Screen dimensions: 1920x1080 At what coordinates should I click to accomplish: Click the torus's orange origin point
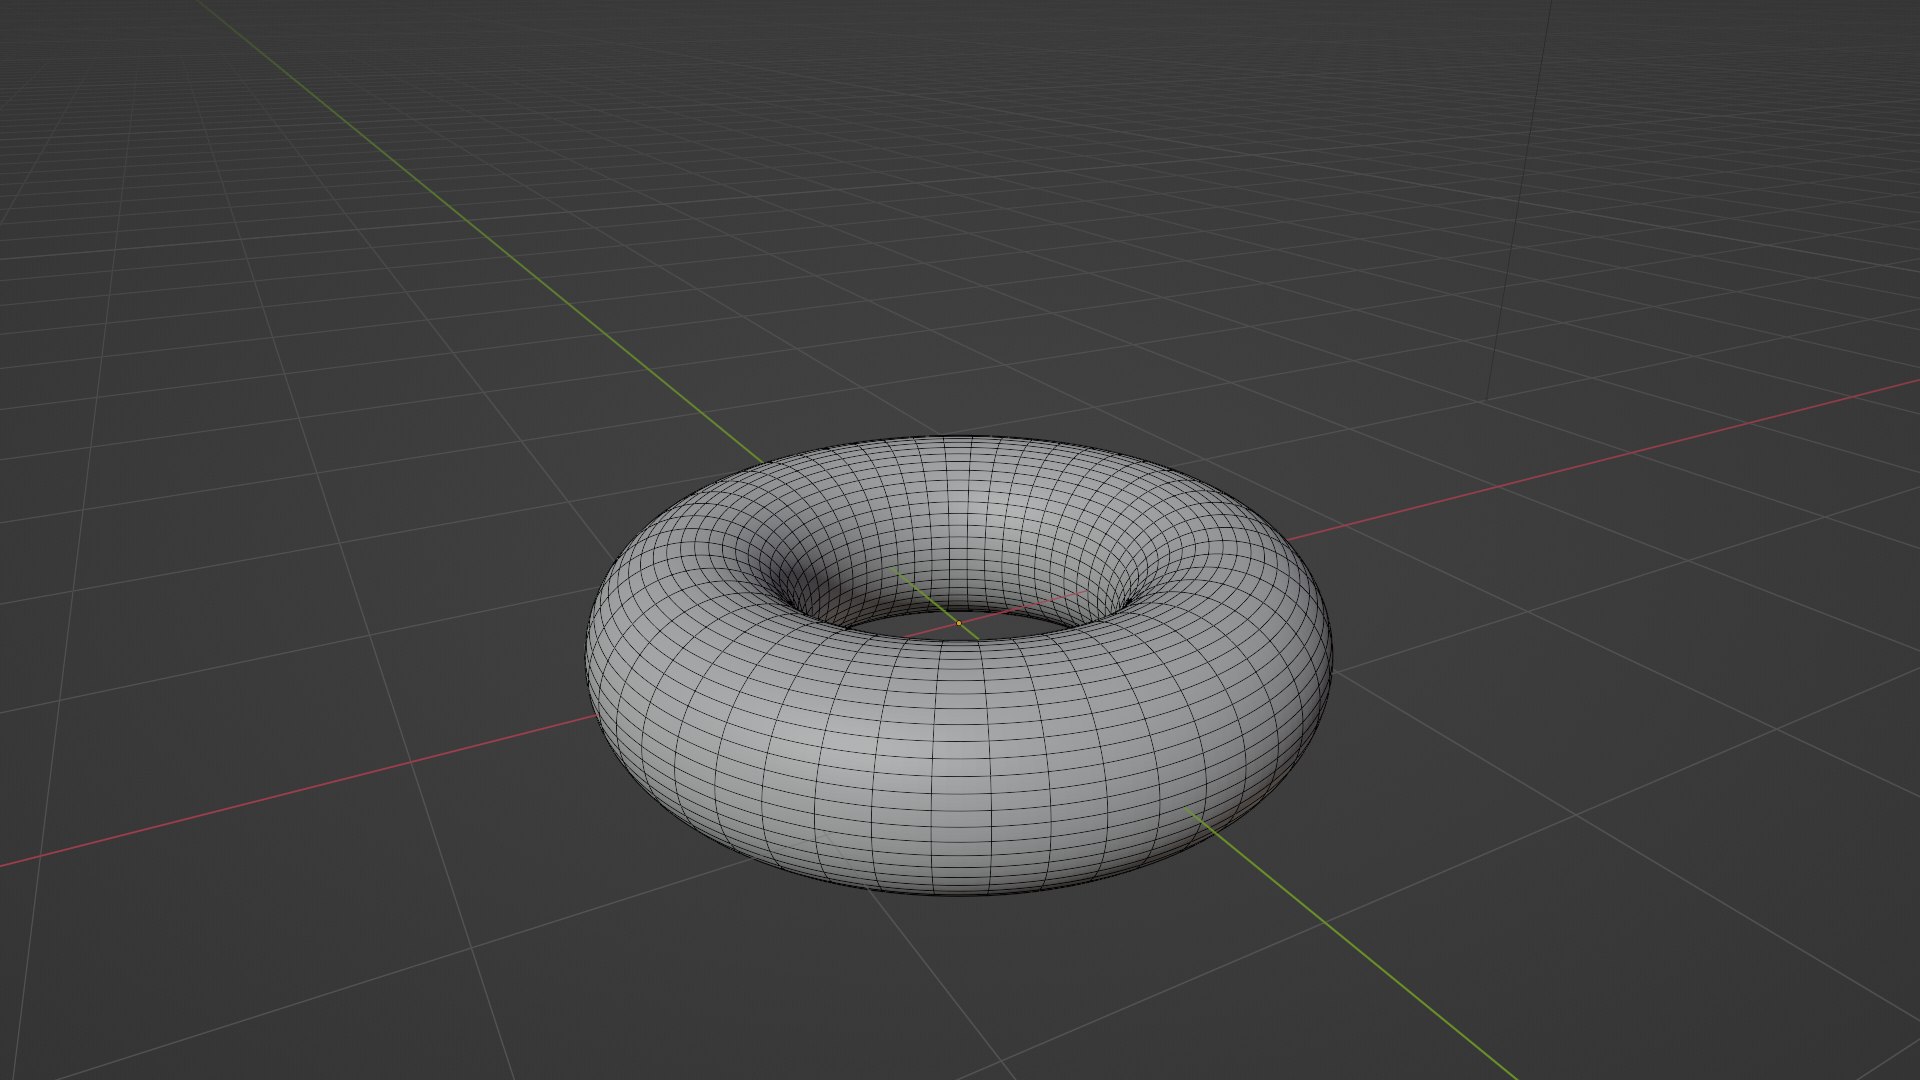coord(959,623)
